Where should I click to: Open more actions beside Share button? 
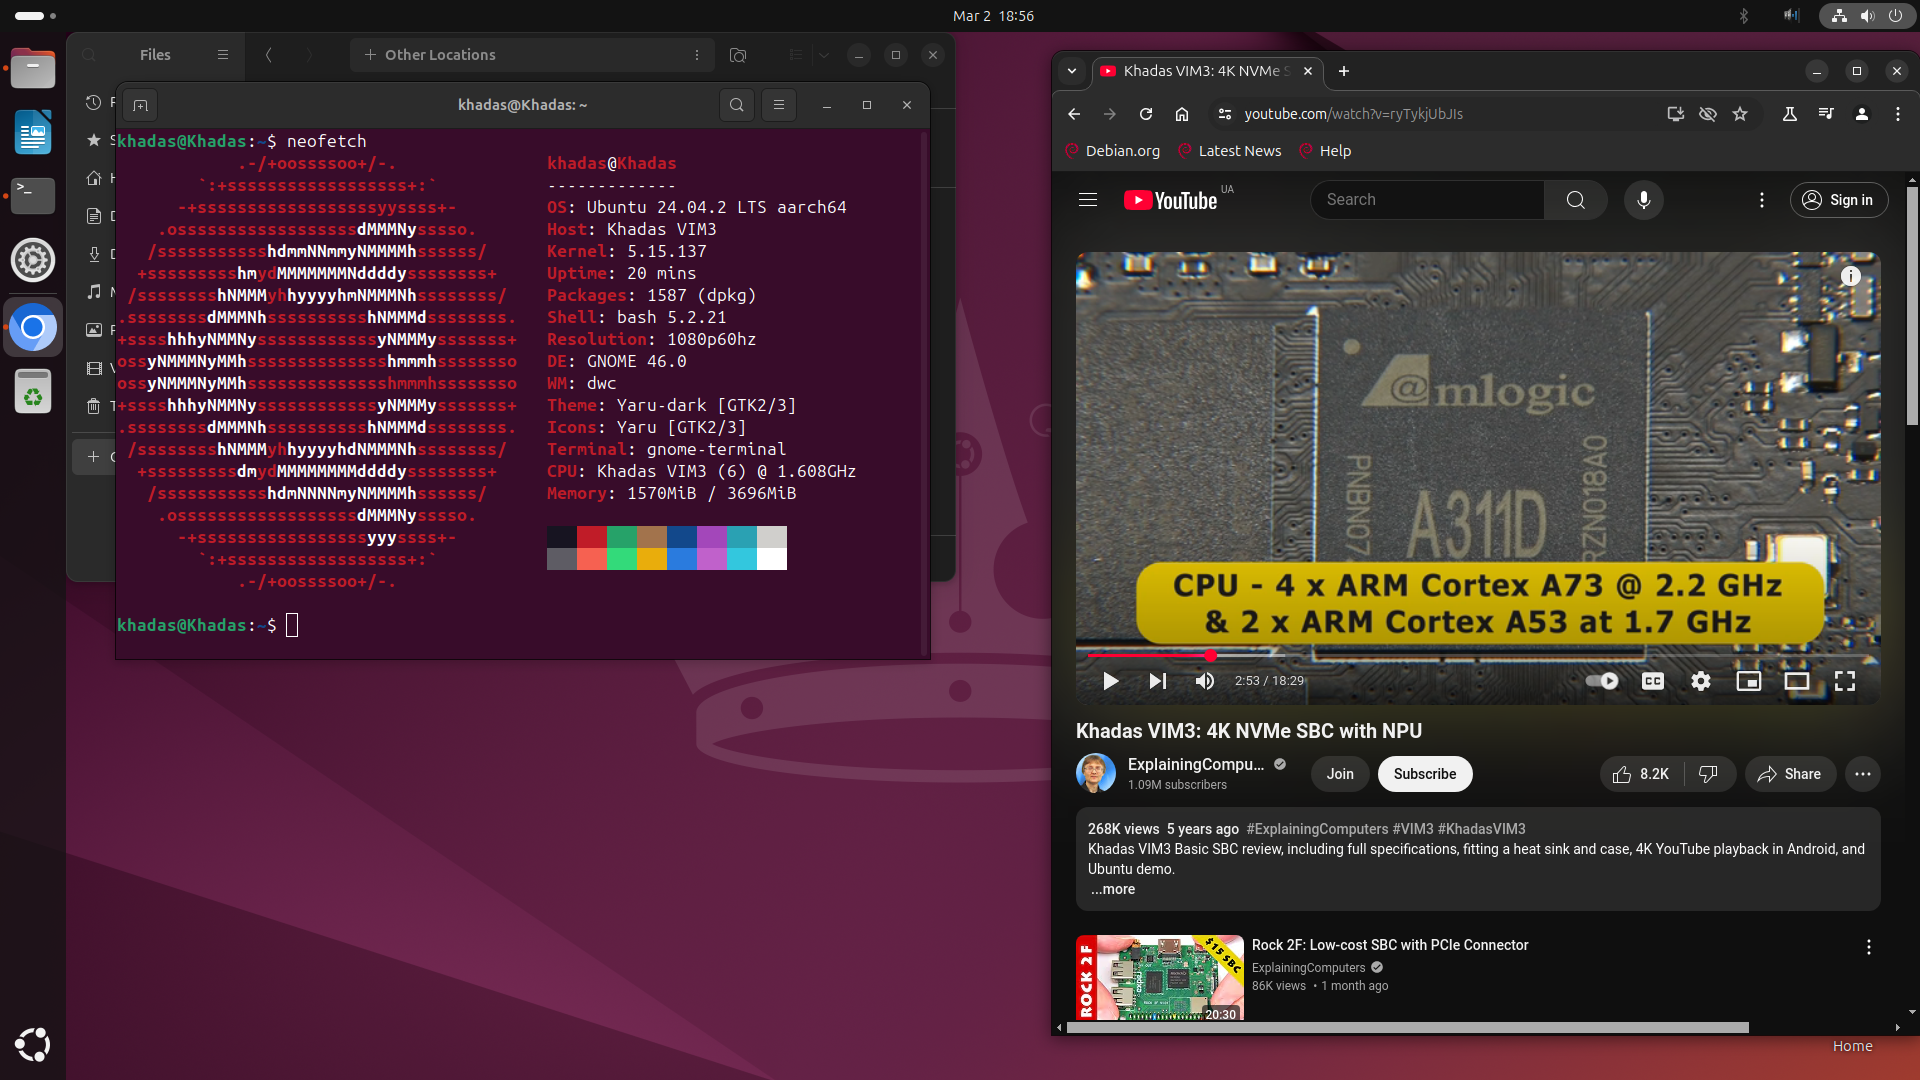(x=1863, y=774)
